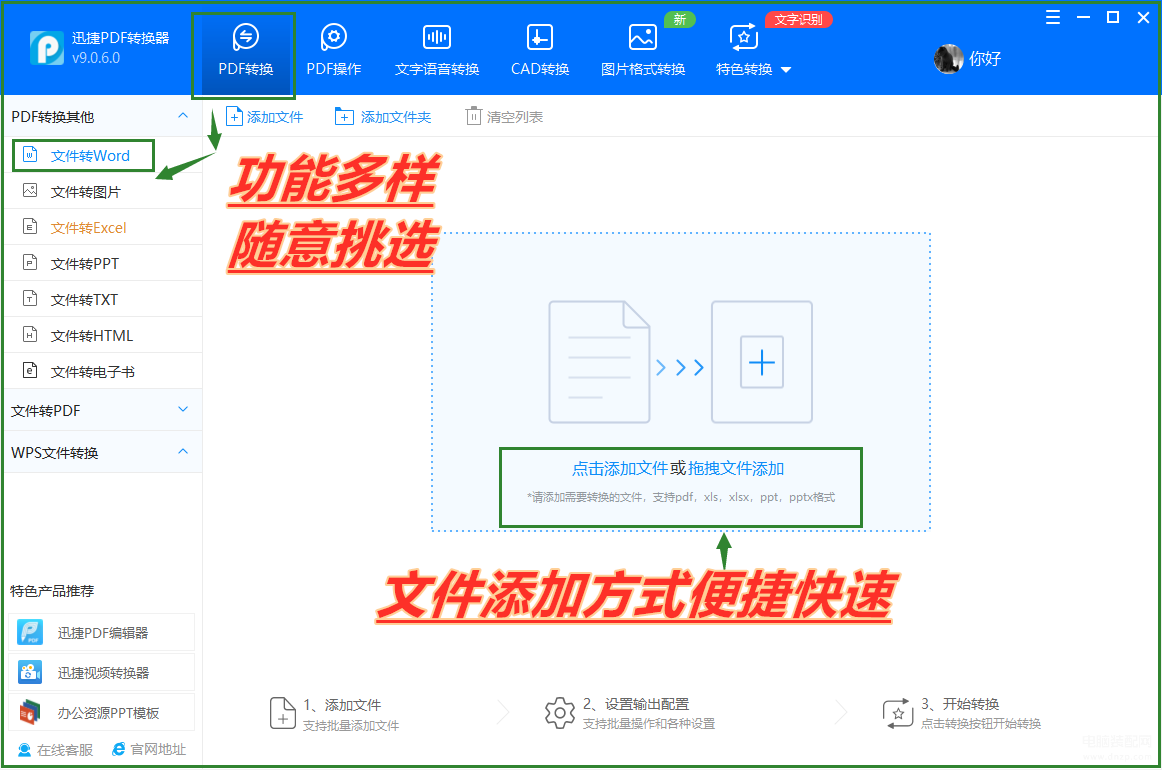Screen dimensions: 1162x770
Task: Select 文件转图片 in the sidebar
Action: click(104, 192)
